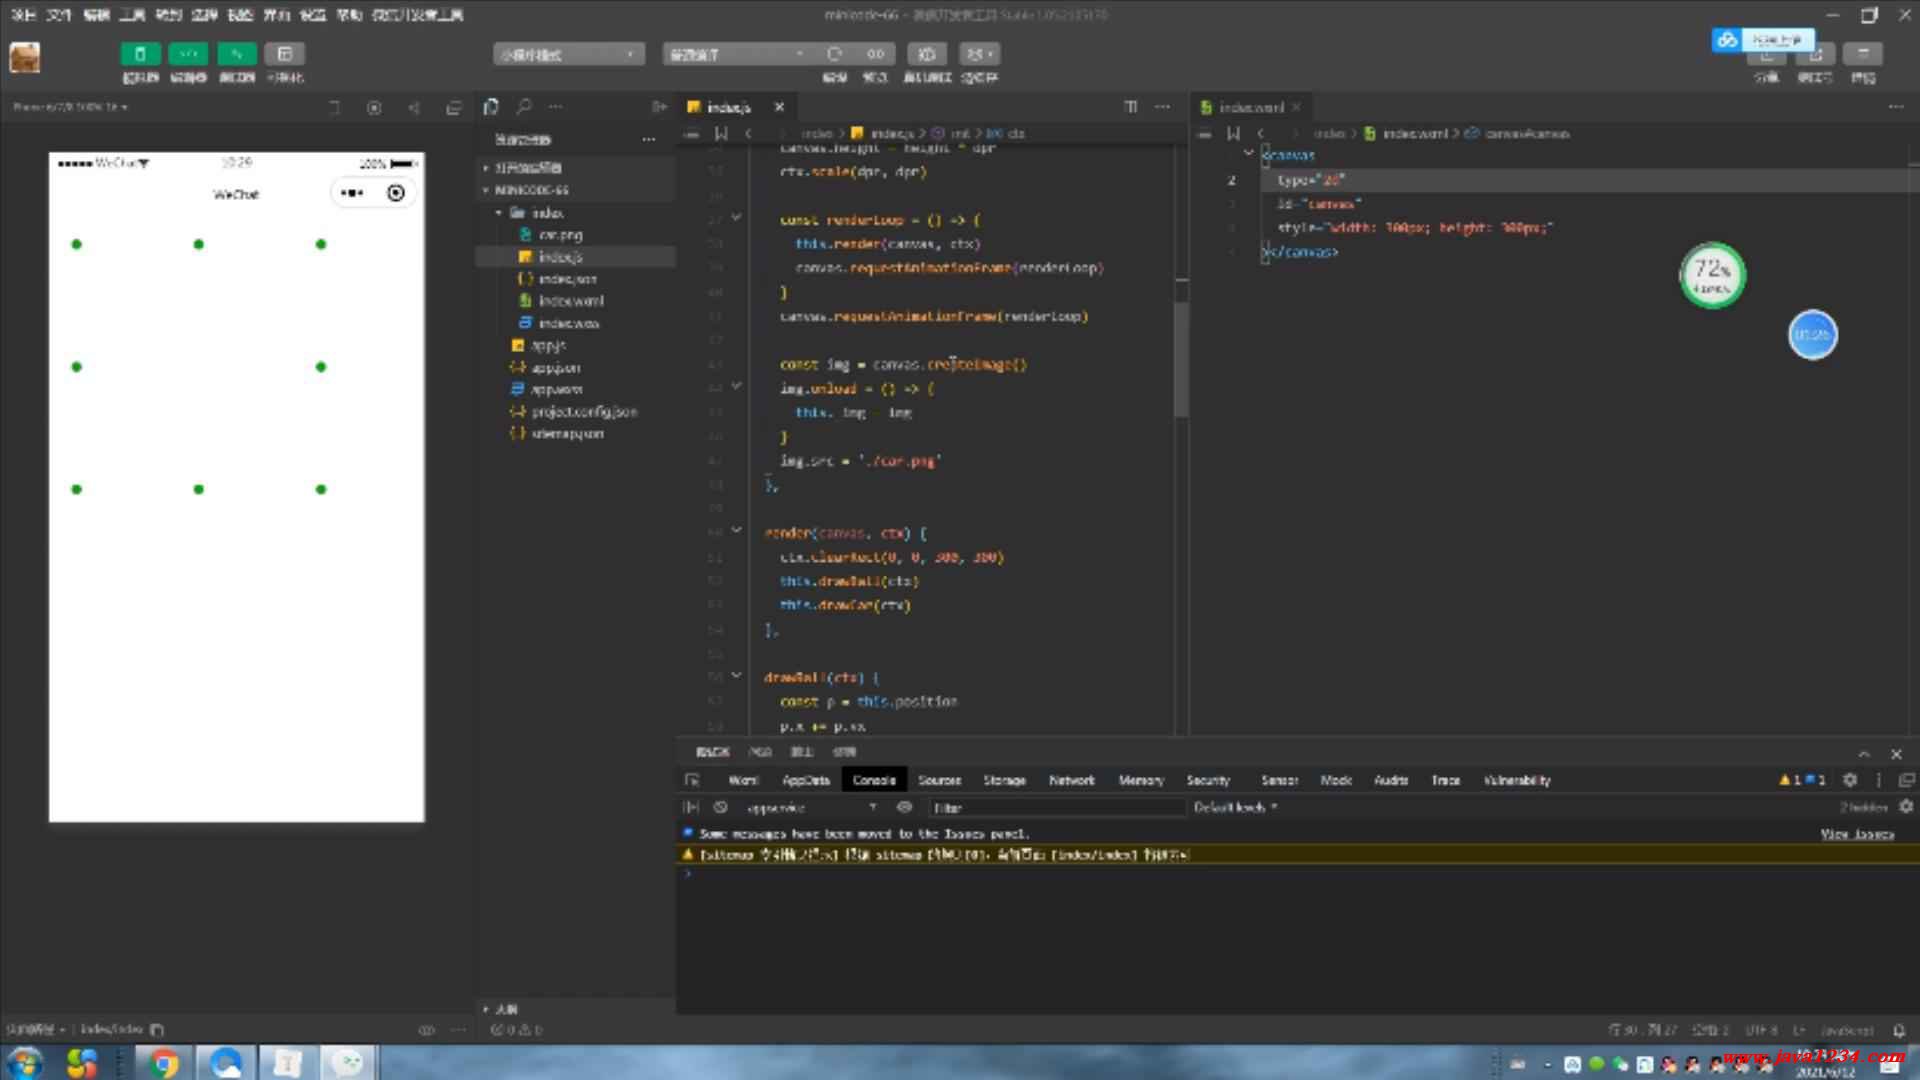
Task: Click the user avatar thumbnail
Action: [x=25, y=58]
